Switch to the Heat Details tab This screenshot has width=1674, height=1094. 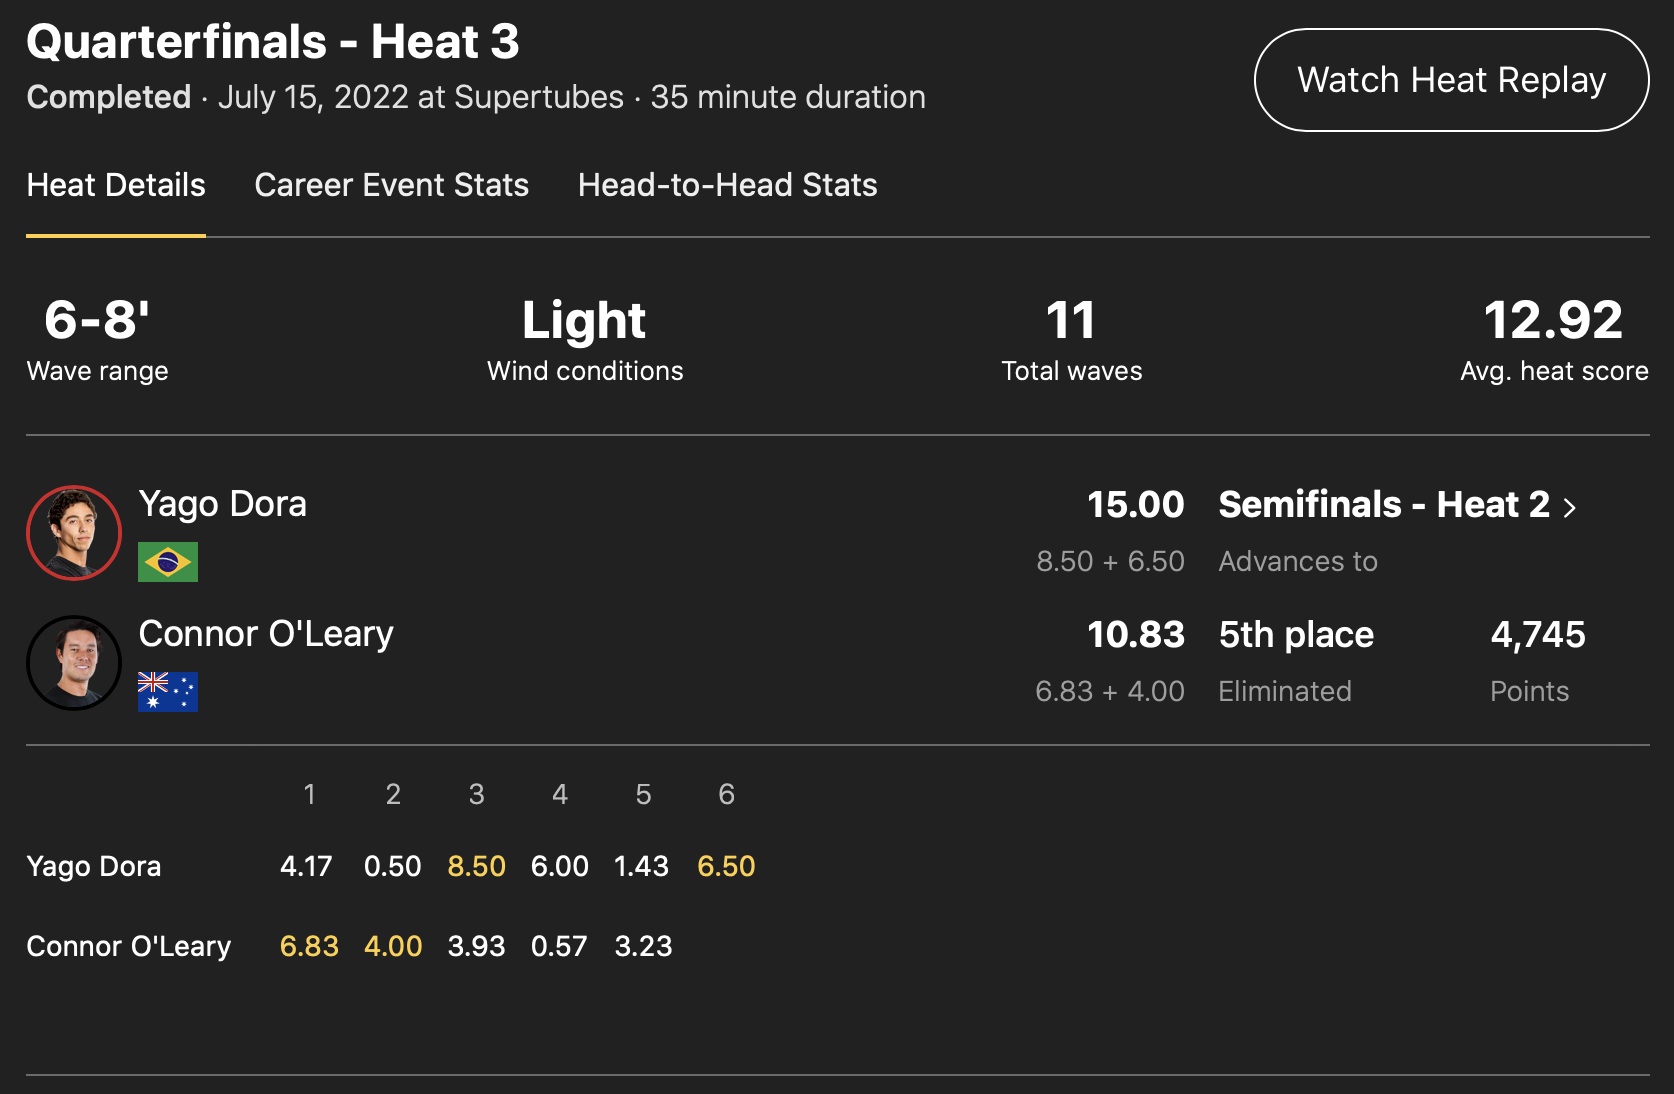coord(116,185)
